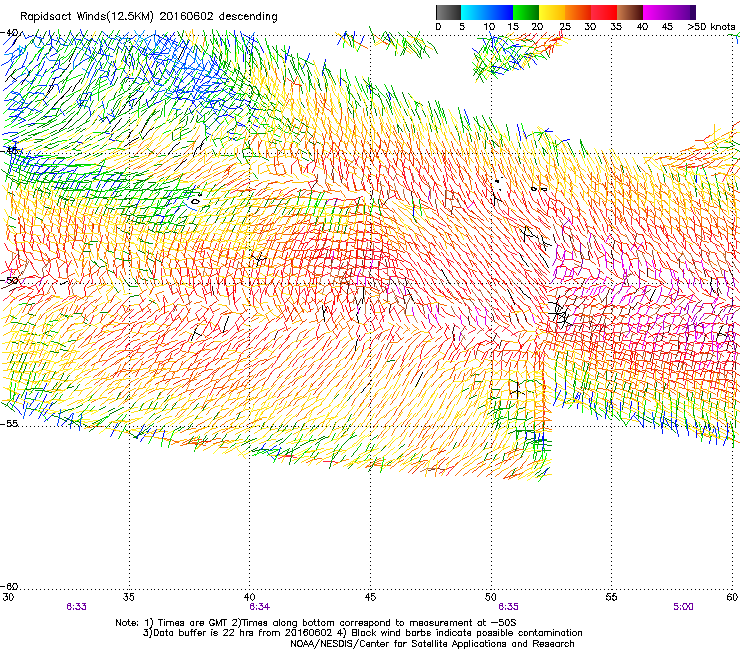Screen dimensions: 740x650
Task: Click the '>50 knots' legend label
Action: [x=712, y=27]
